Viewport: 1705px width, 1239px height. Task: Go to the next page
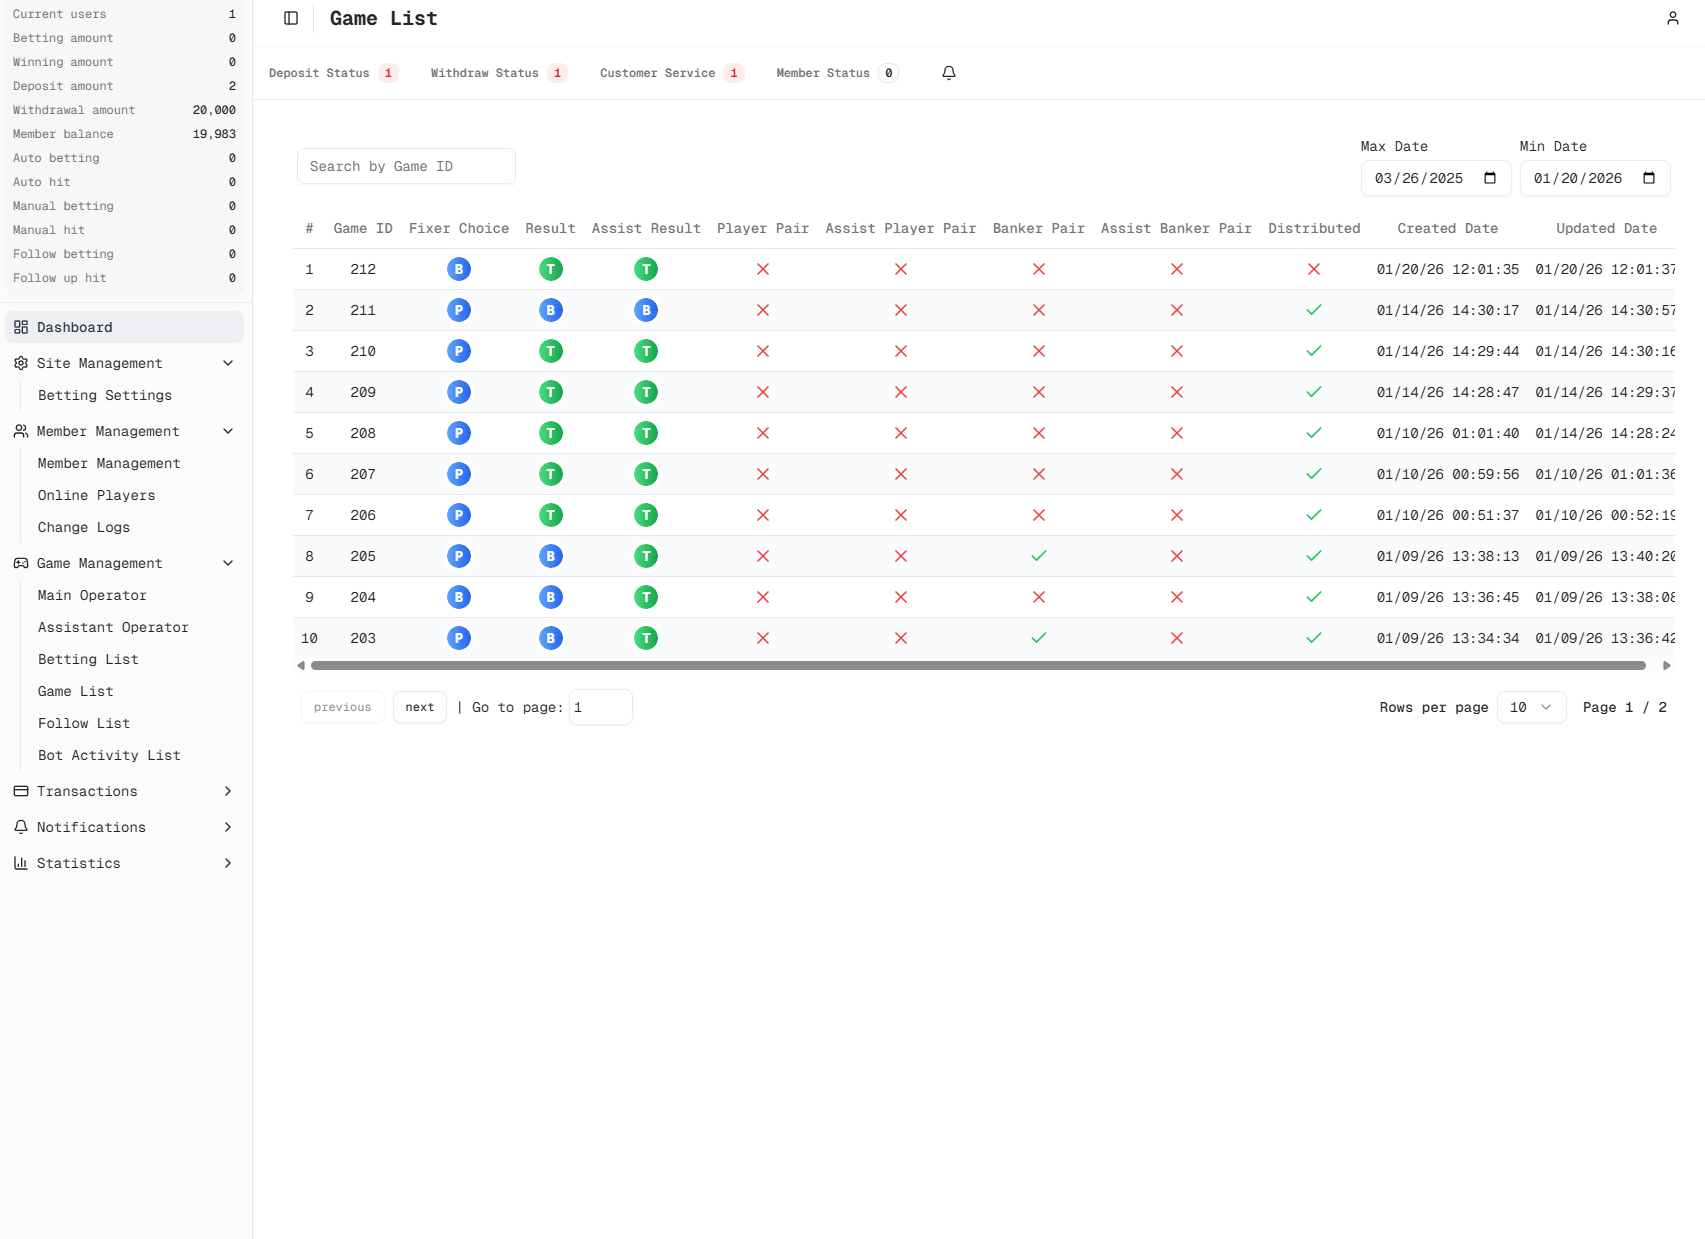tap(419, 707)
